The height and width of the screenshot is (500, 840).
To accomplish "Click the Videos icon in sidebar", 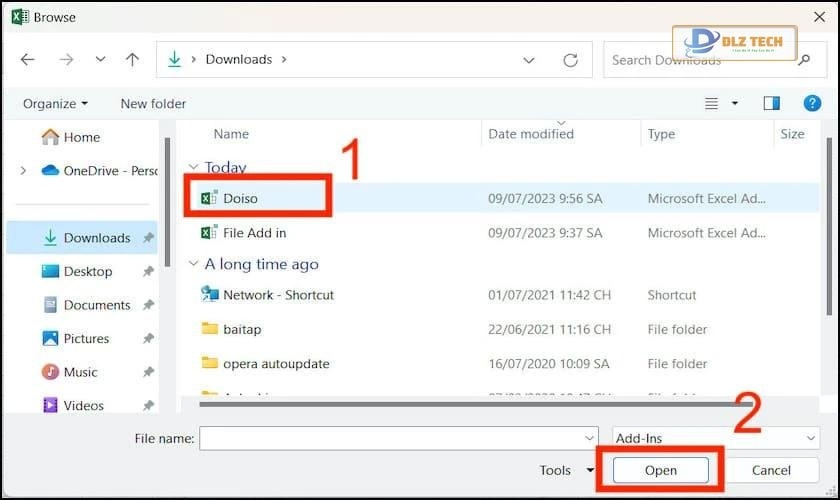I will (x=50, y=405).
